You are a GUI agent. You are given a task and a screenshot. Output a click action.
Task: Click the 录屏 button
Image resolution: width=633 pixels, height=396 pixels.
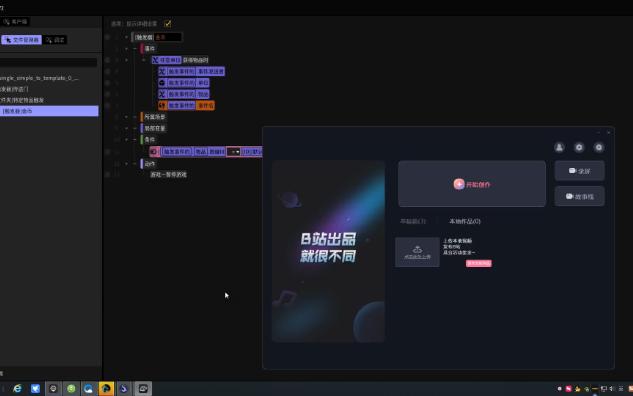580,171
